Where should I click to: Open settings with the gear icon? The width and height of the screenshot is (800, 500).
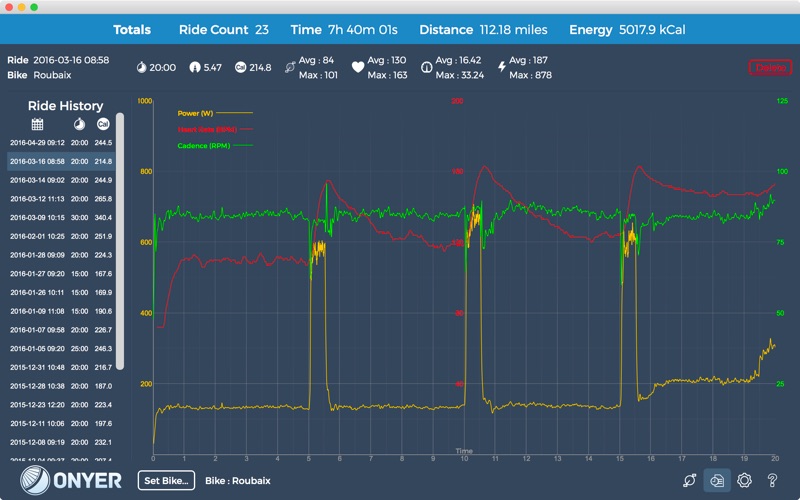coord(744,481)
